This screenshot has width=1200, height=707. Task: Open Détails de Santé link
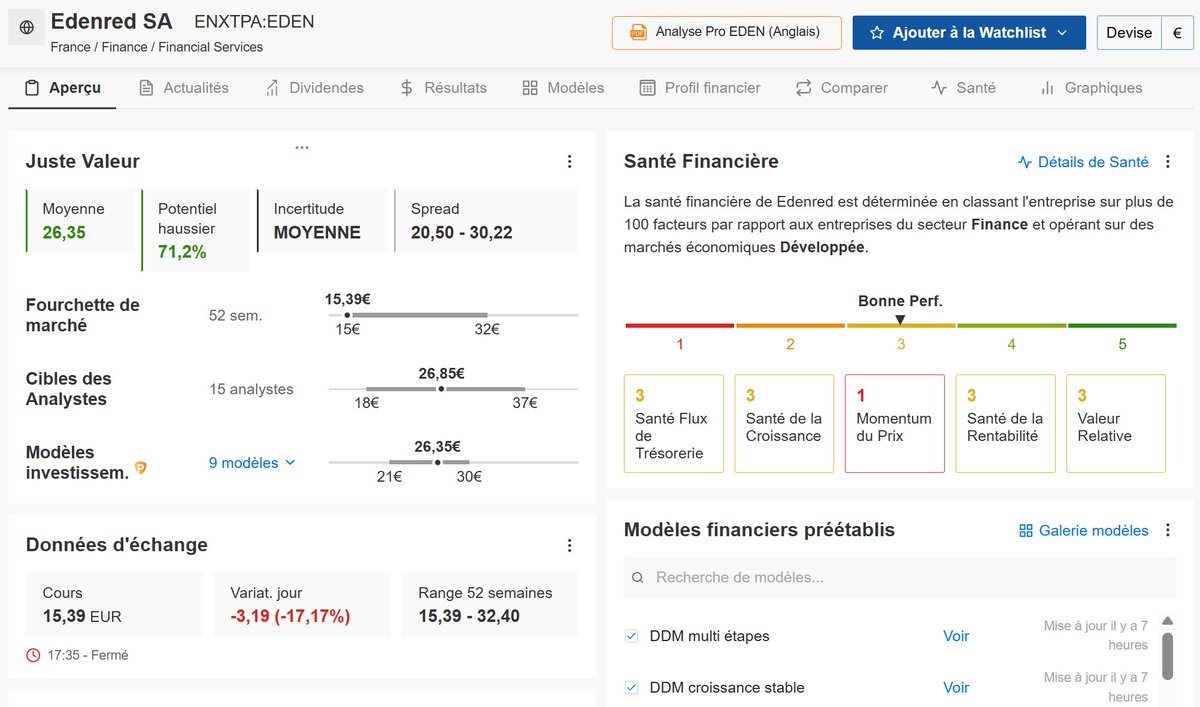point(1083,162)
